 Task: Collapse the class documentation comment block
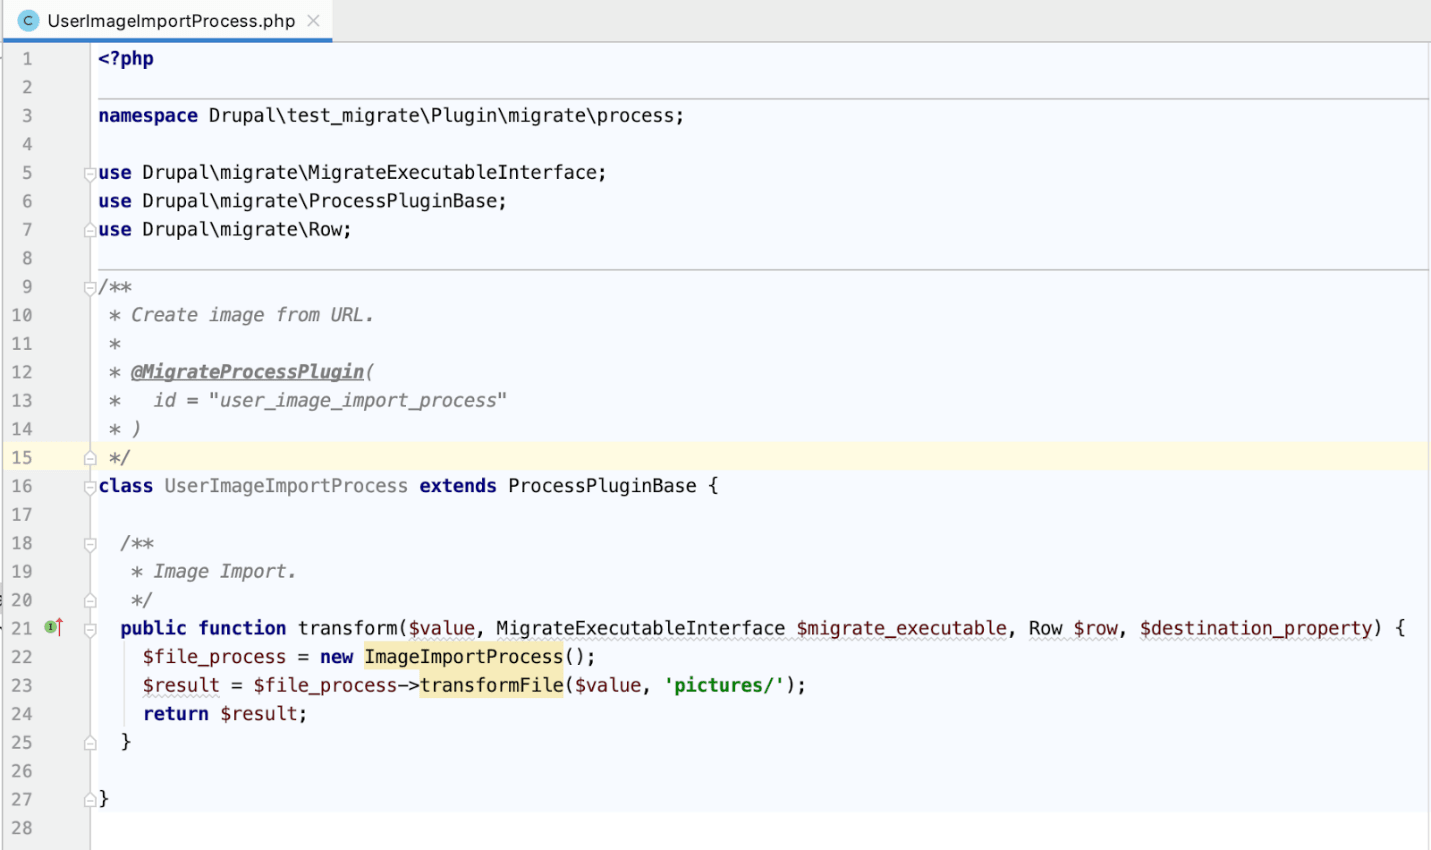[x=88, y=286]
